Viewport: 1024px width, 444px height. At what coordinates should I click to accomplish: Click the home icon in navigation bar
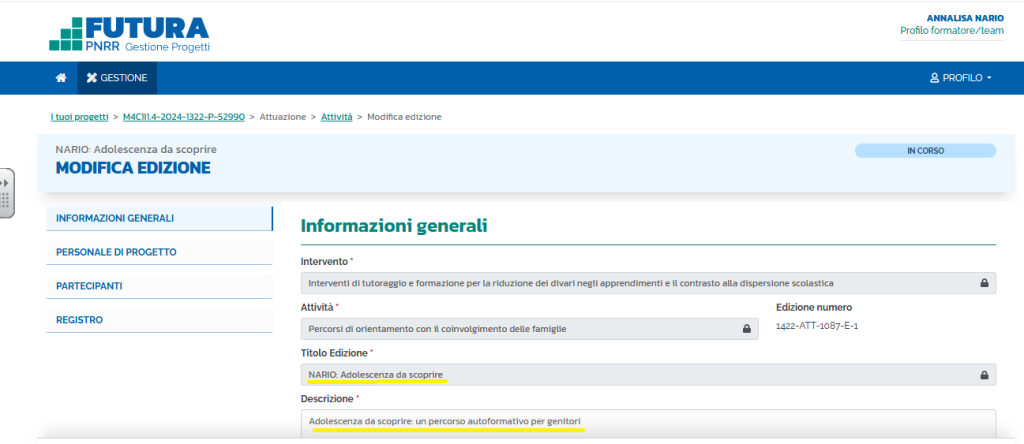(x=61, y=78)
